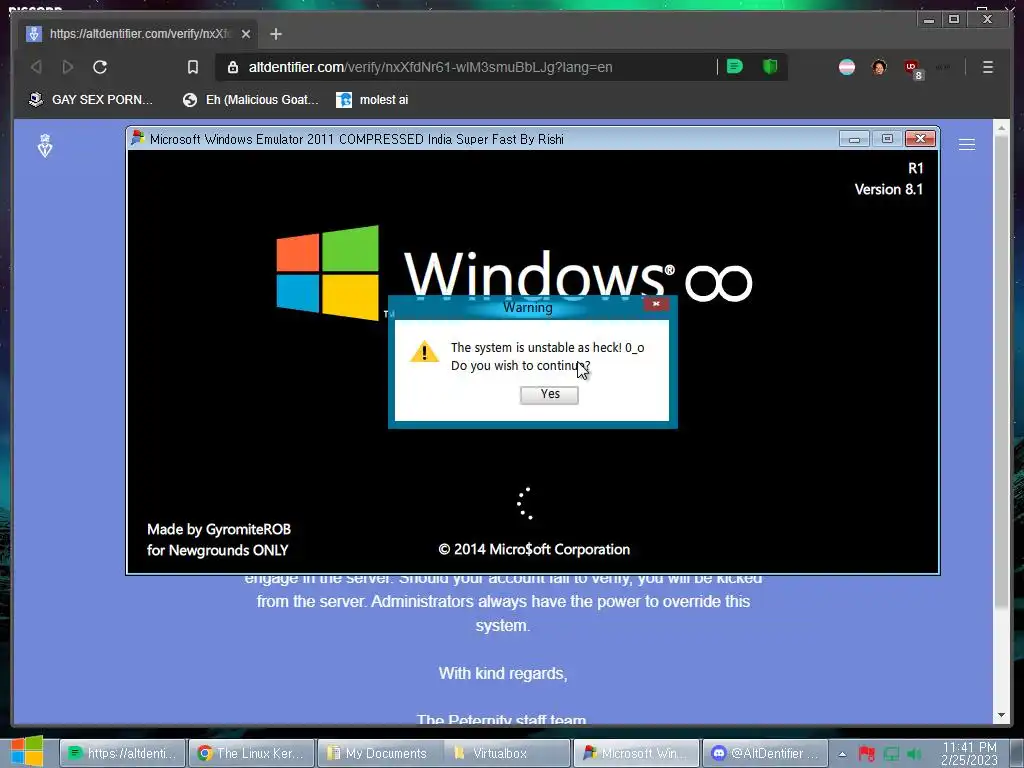Open the page hamburger menu
This screenshot has height=768, width=1024.
click(967, 144)
